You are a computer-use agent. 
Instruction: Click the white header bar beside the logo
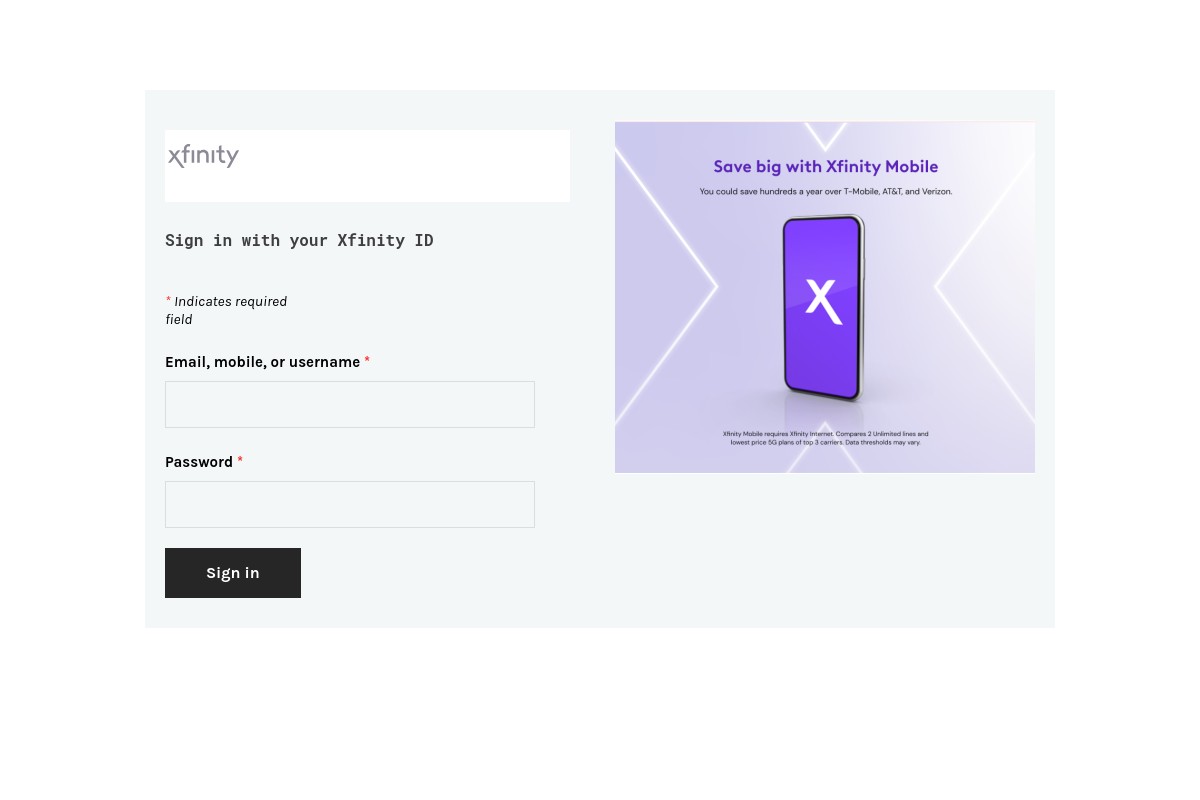(405, 166)
